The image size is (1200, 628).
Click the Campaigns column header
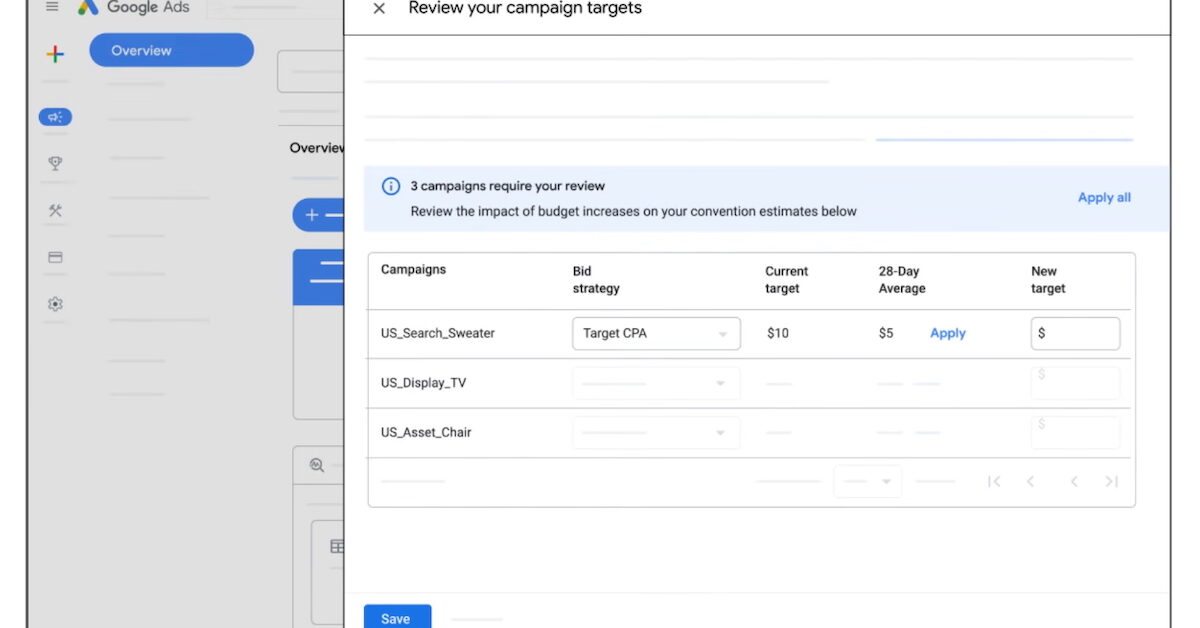[413, 270]
